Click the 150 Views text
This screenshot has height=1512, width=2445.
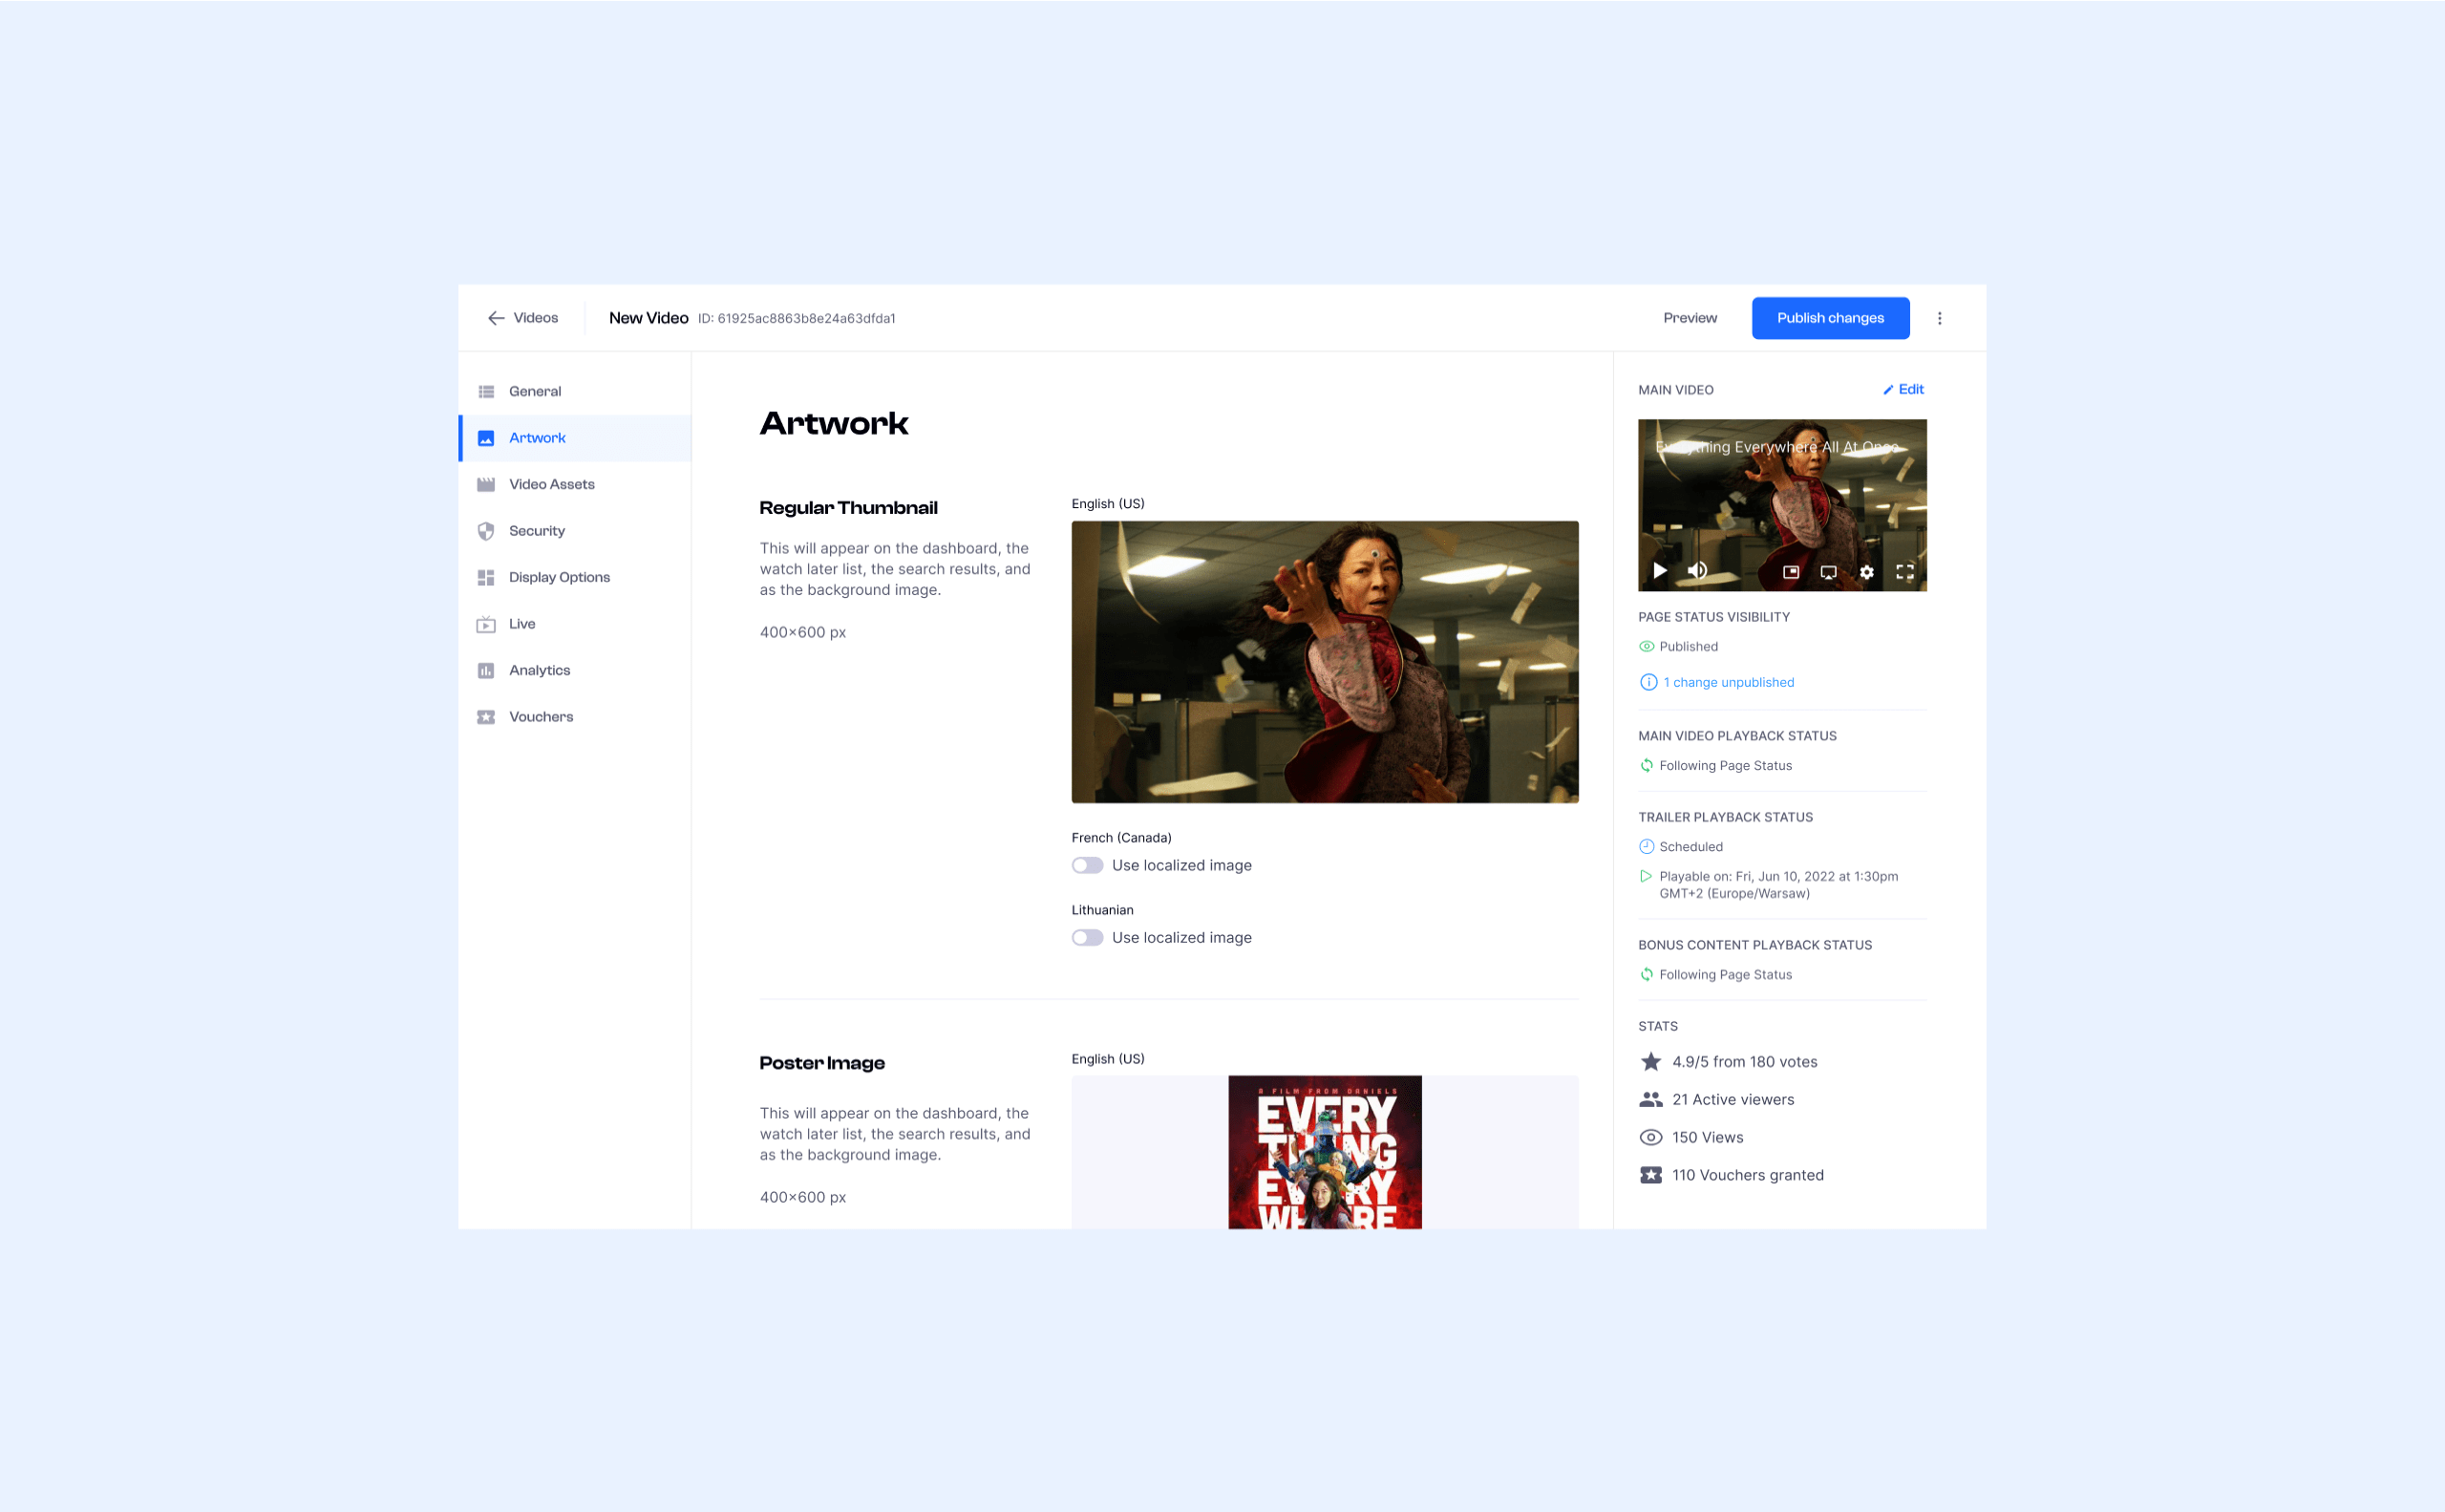coord(1707,1137)
